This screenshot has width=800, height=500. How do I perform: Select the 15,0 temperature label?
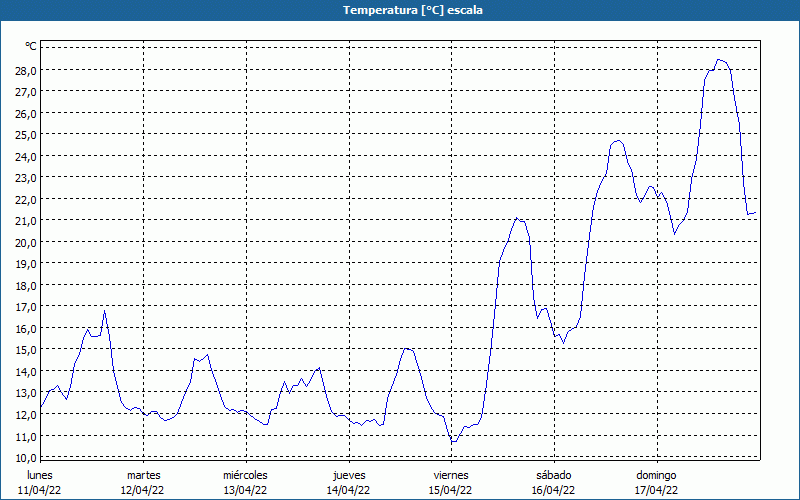click(x=27, y=350)
